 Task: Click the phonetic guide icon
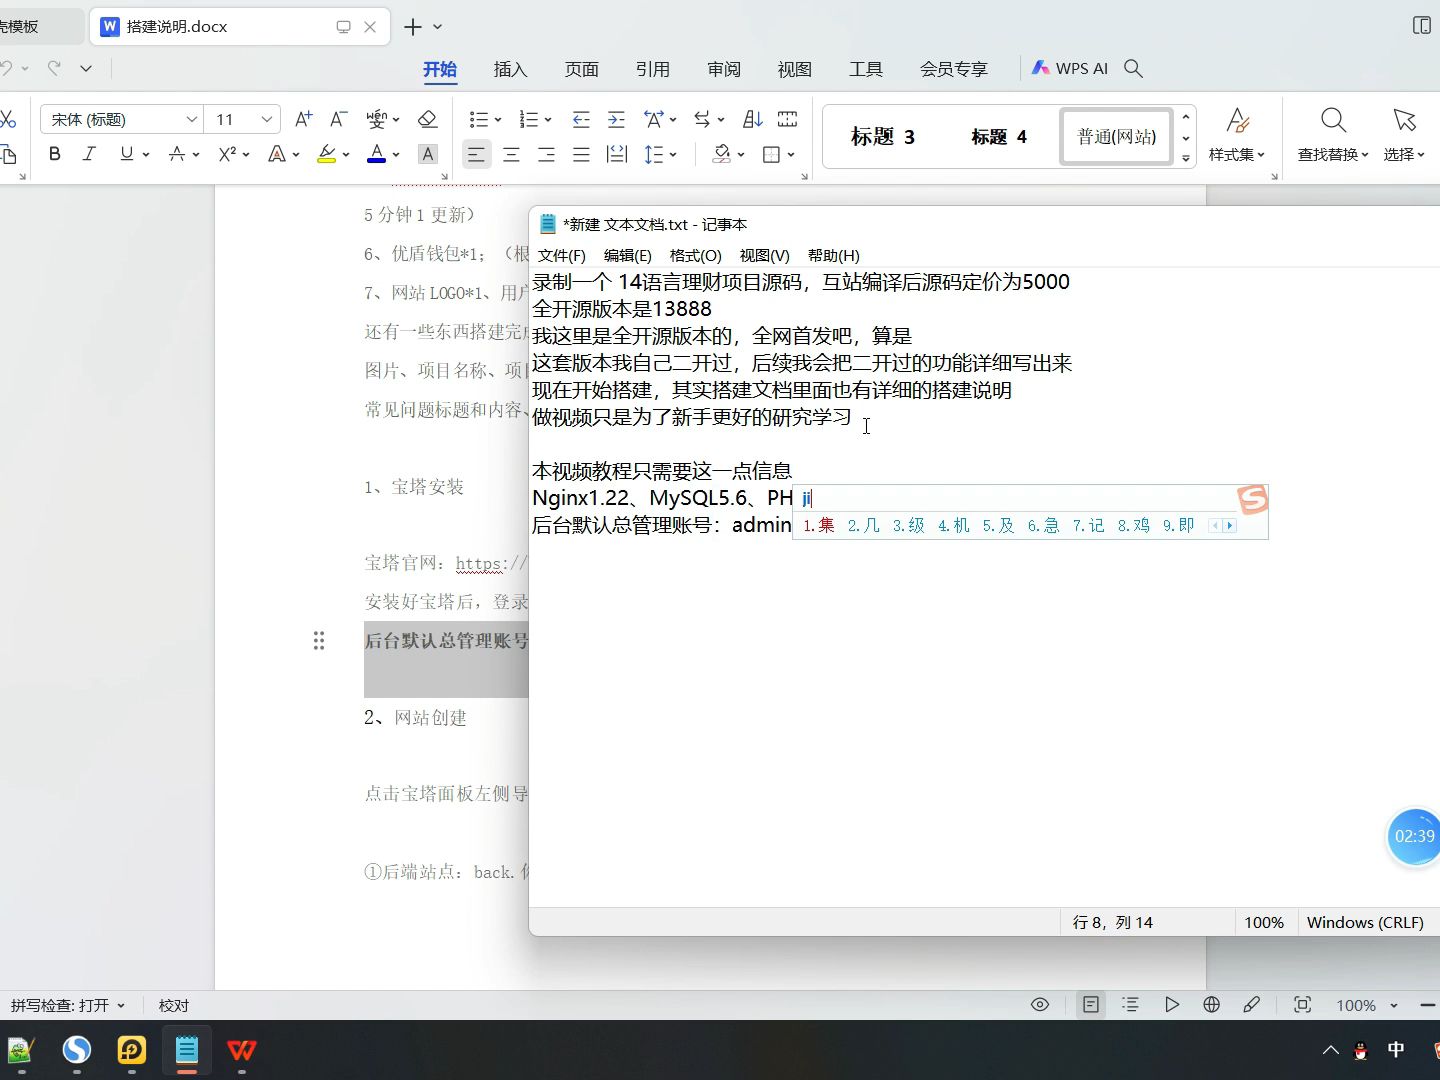pos(376,119)
